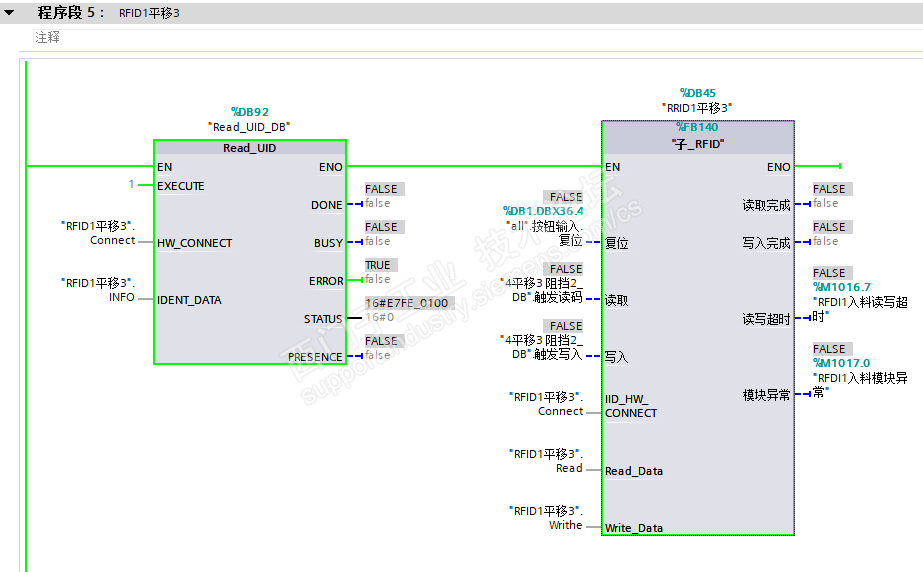The image size is (923, 572).
Task: Select IDENT_DATA input pin
Action: pyautogui.click(x=189, y=300)
